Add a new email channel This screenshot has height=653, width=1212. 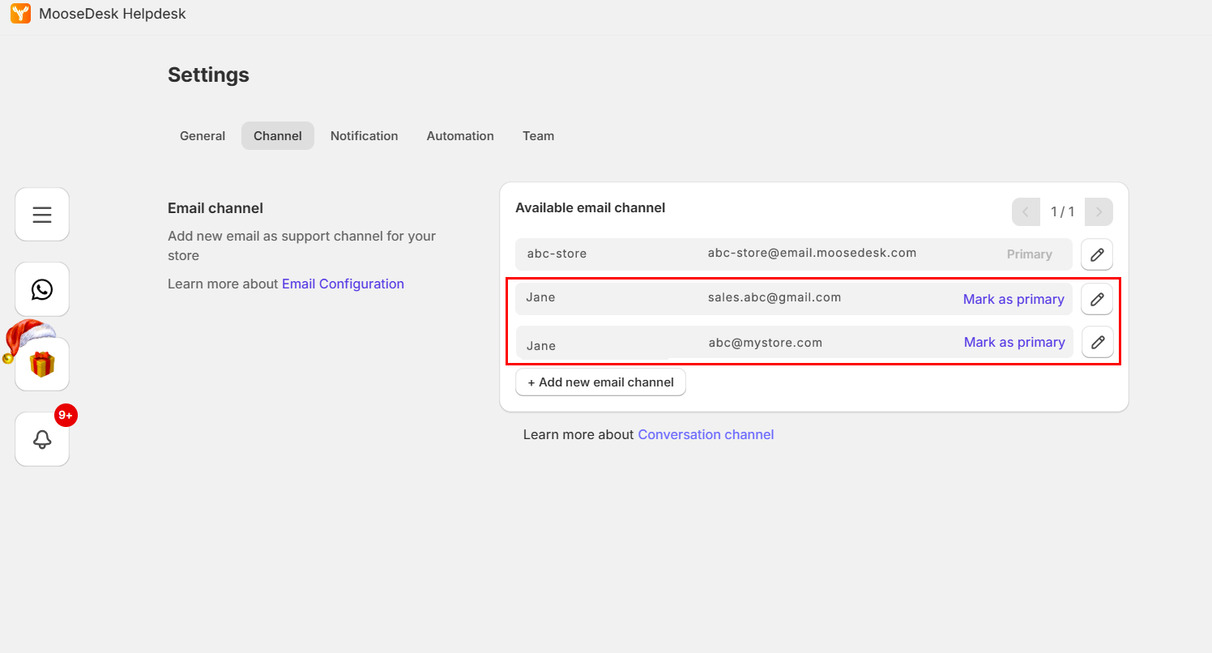pyautogui.click(x=600, y=382)
